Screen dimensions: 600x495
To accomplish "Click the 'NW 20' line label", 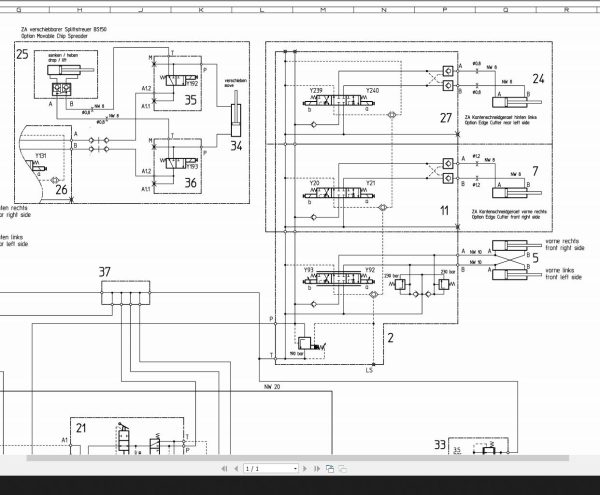I will [272, 387].
